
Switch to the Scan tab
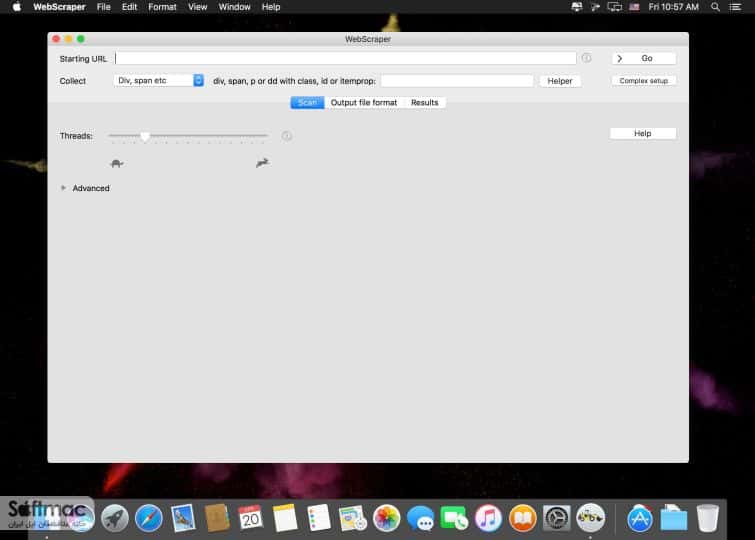307,103
